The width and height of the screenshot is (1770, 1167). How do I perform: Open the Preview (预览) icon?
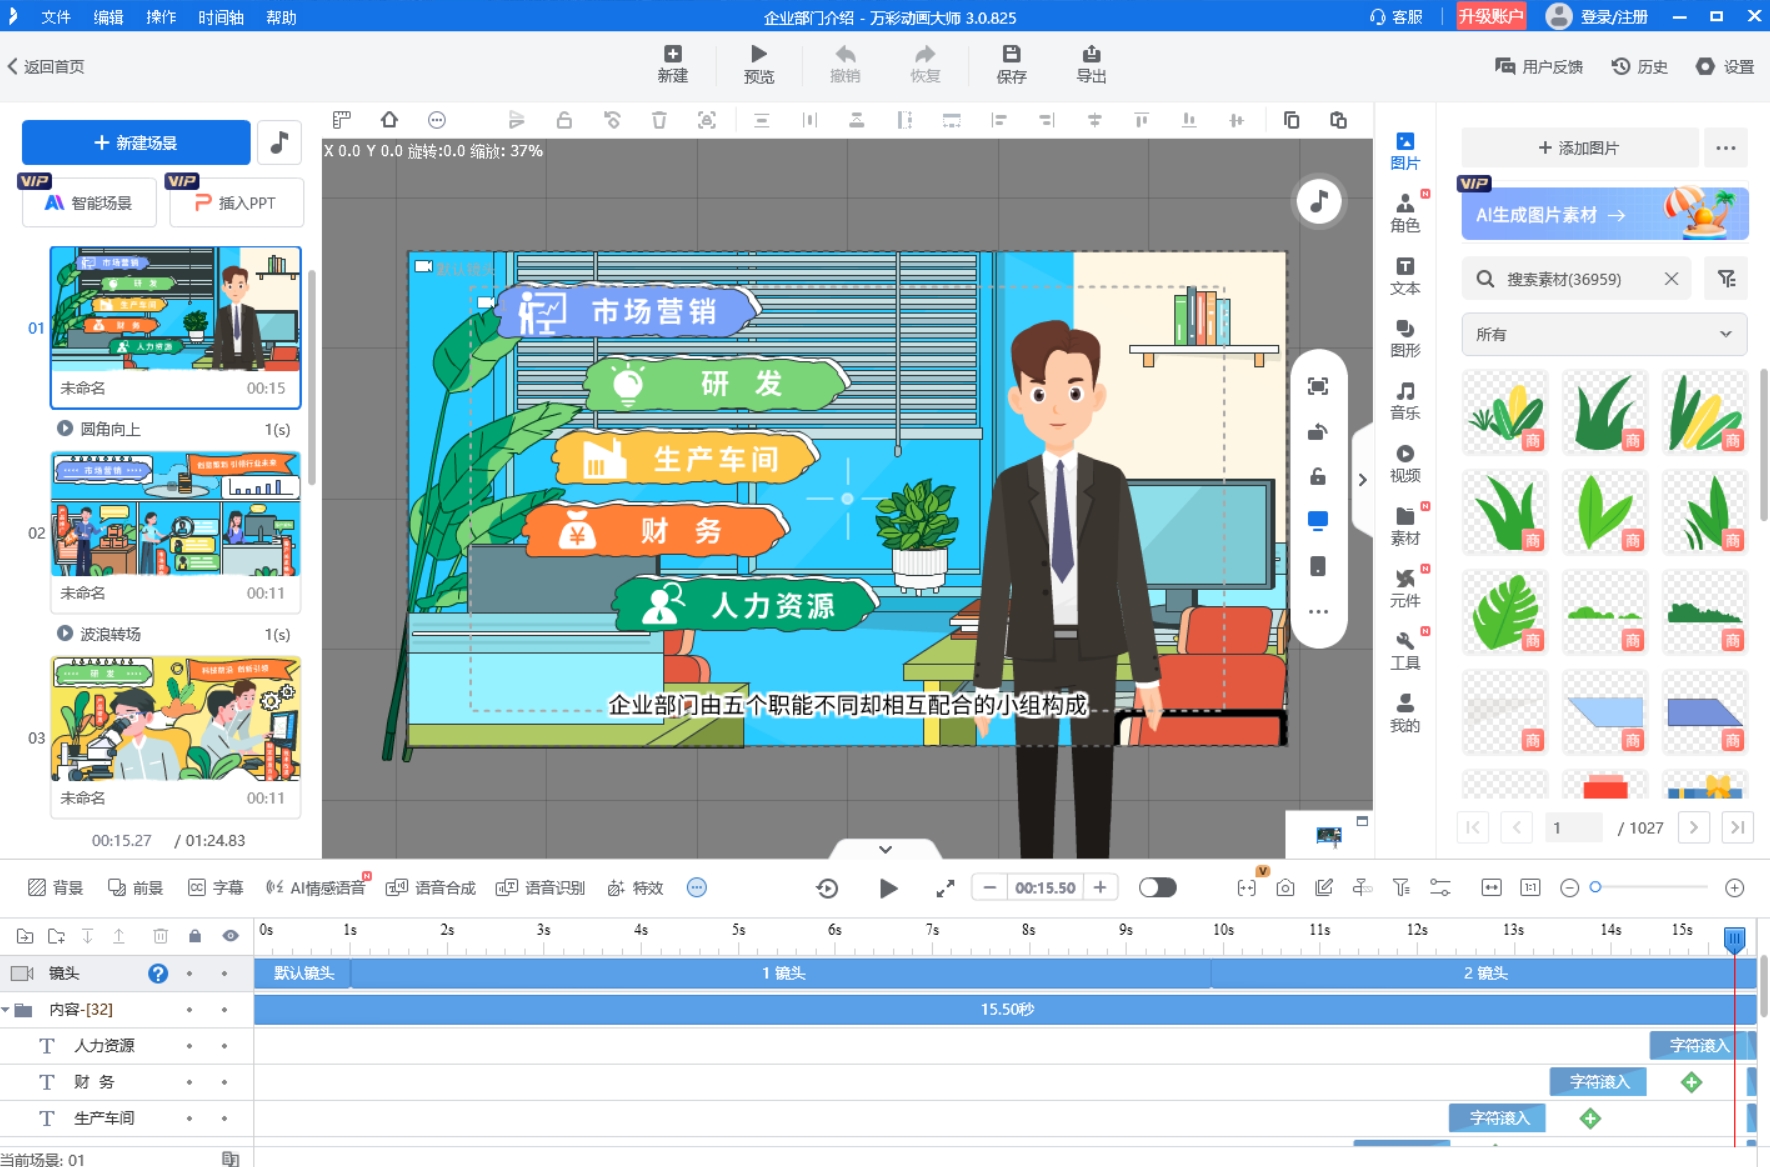pos(758,64)
